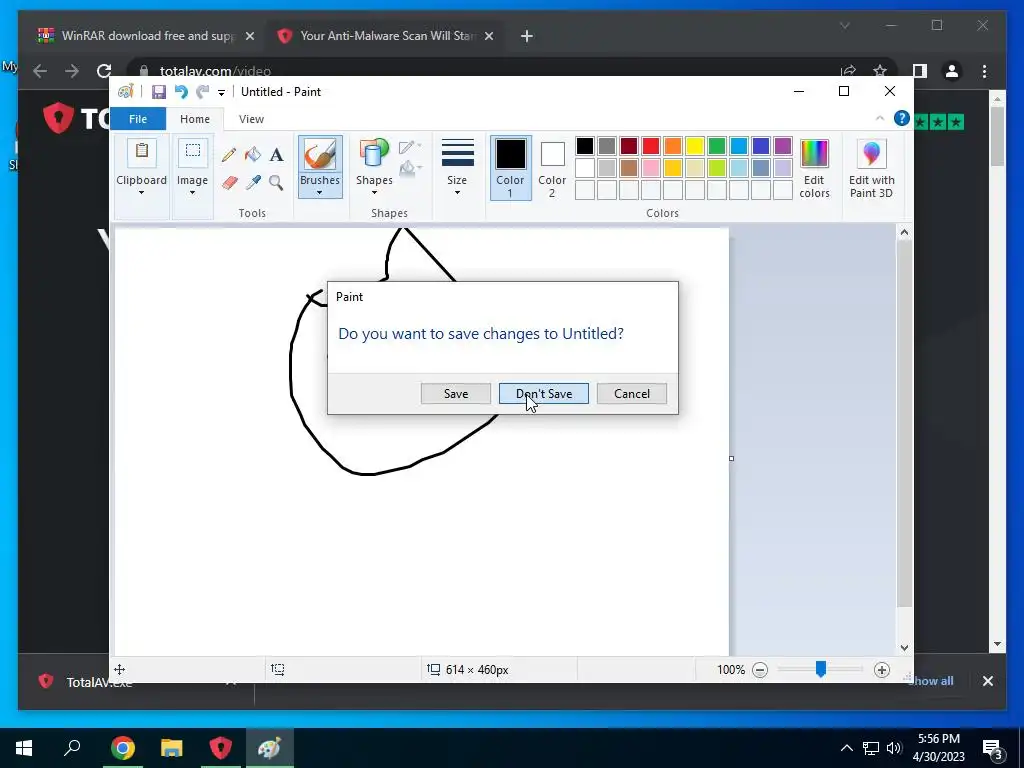Click Don't Save in the dialog
The height and width of the screenshot is (768, 1024).
click(x=544, y=394)
